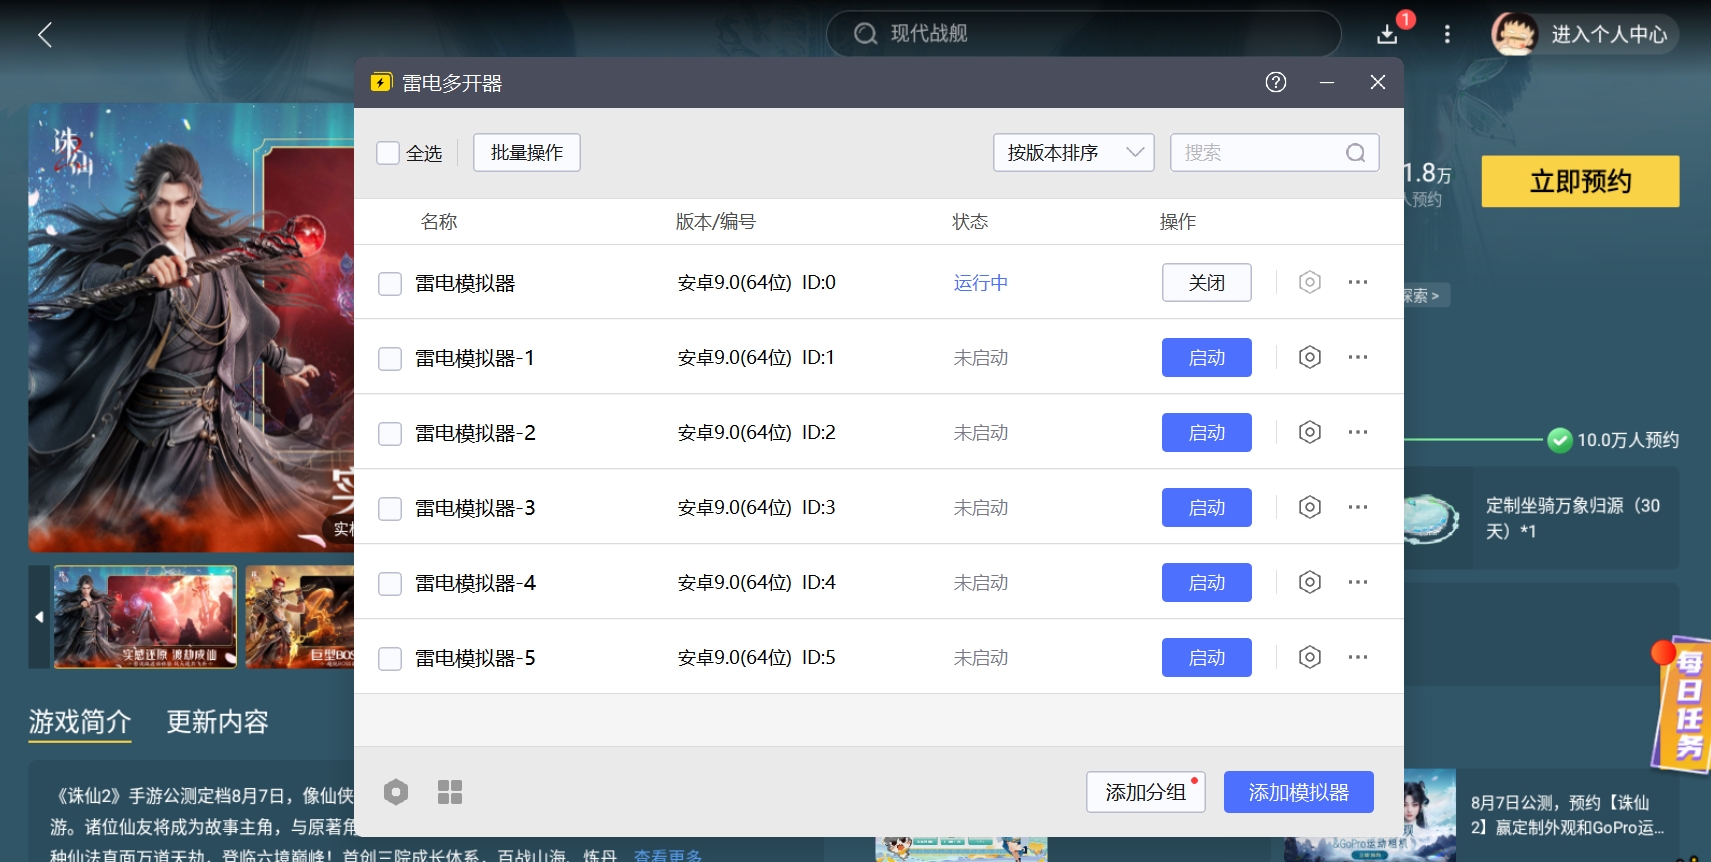Open more options for 雷电模拟器-5
The width and height of the screenshot is (1711, 862).
[1357, 657]
